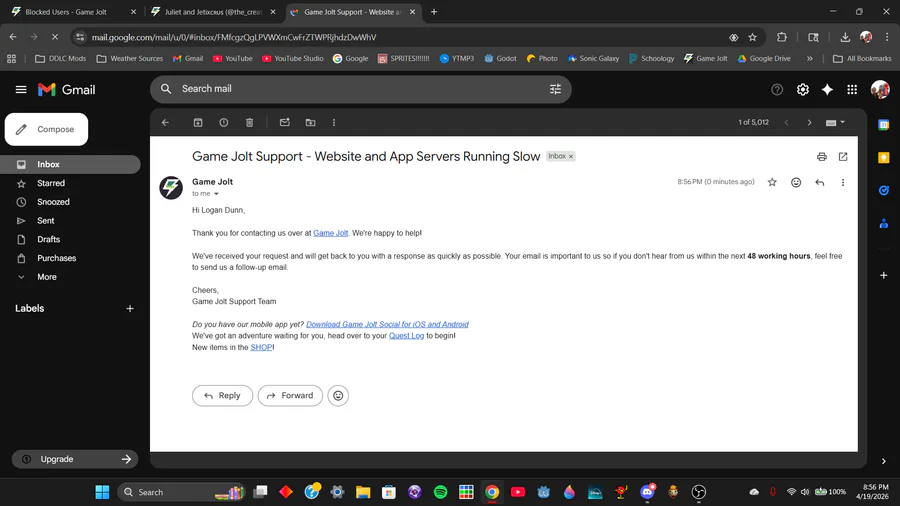Click the Upgrade button
The width and height of the screenshot is (900, 506).
click(x=75, y=459)
